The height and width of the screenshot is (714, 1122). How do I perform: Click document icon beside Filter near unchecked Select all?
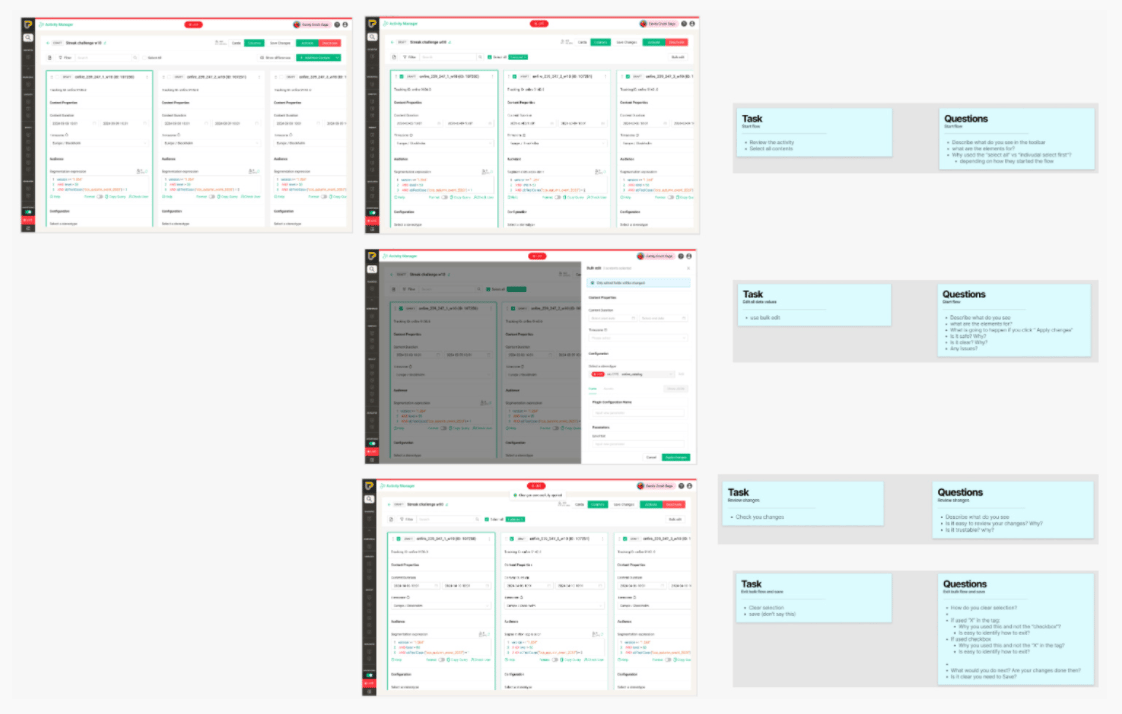[51, 58]
